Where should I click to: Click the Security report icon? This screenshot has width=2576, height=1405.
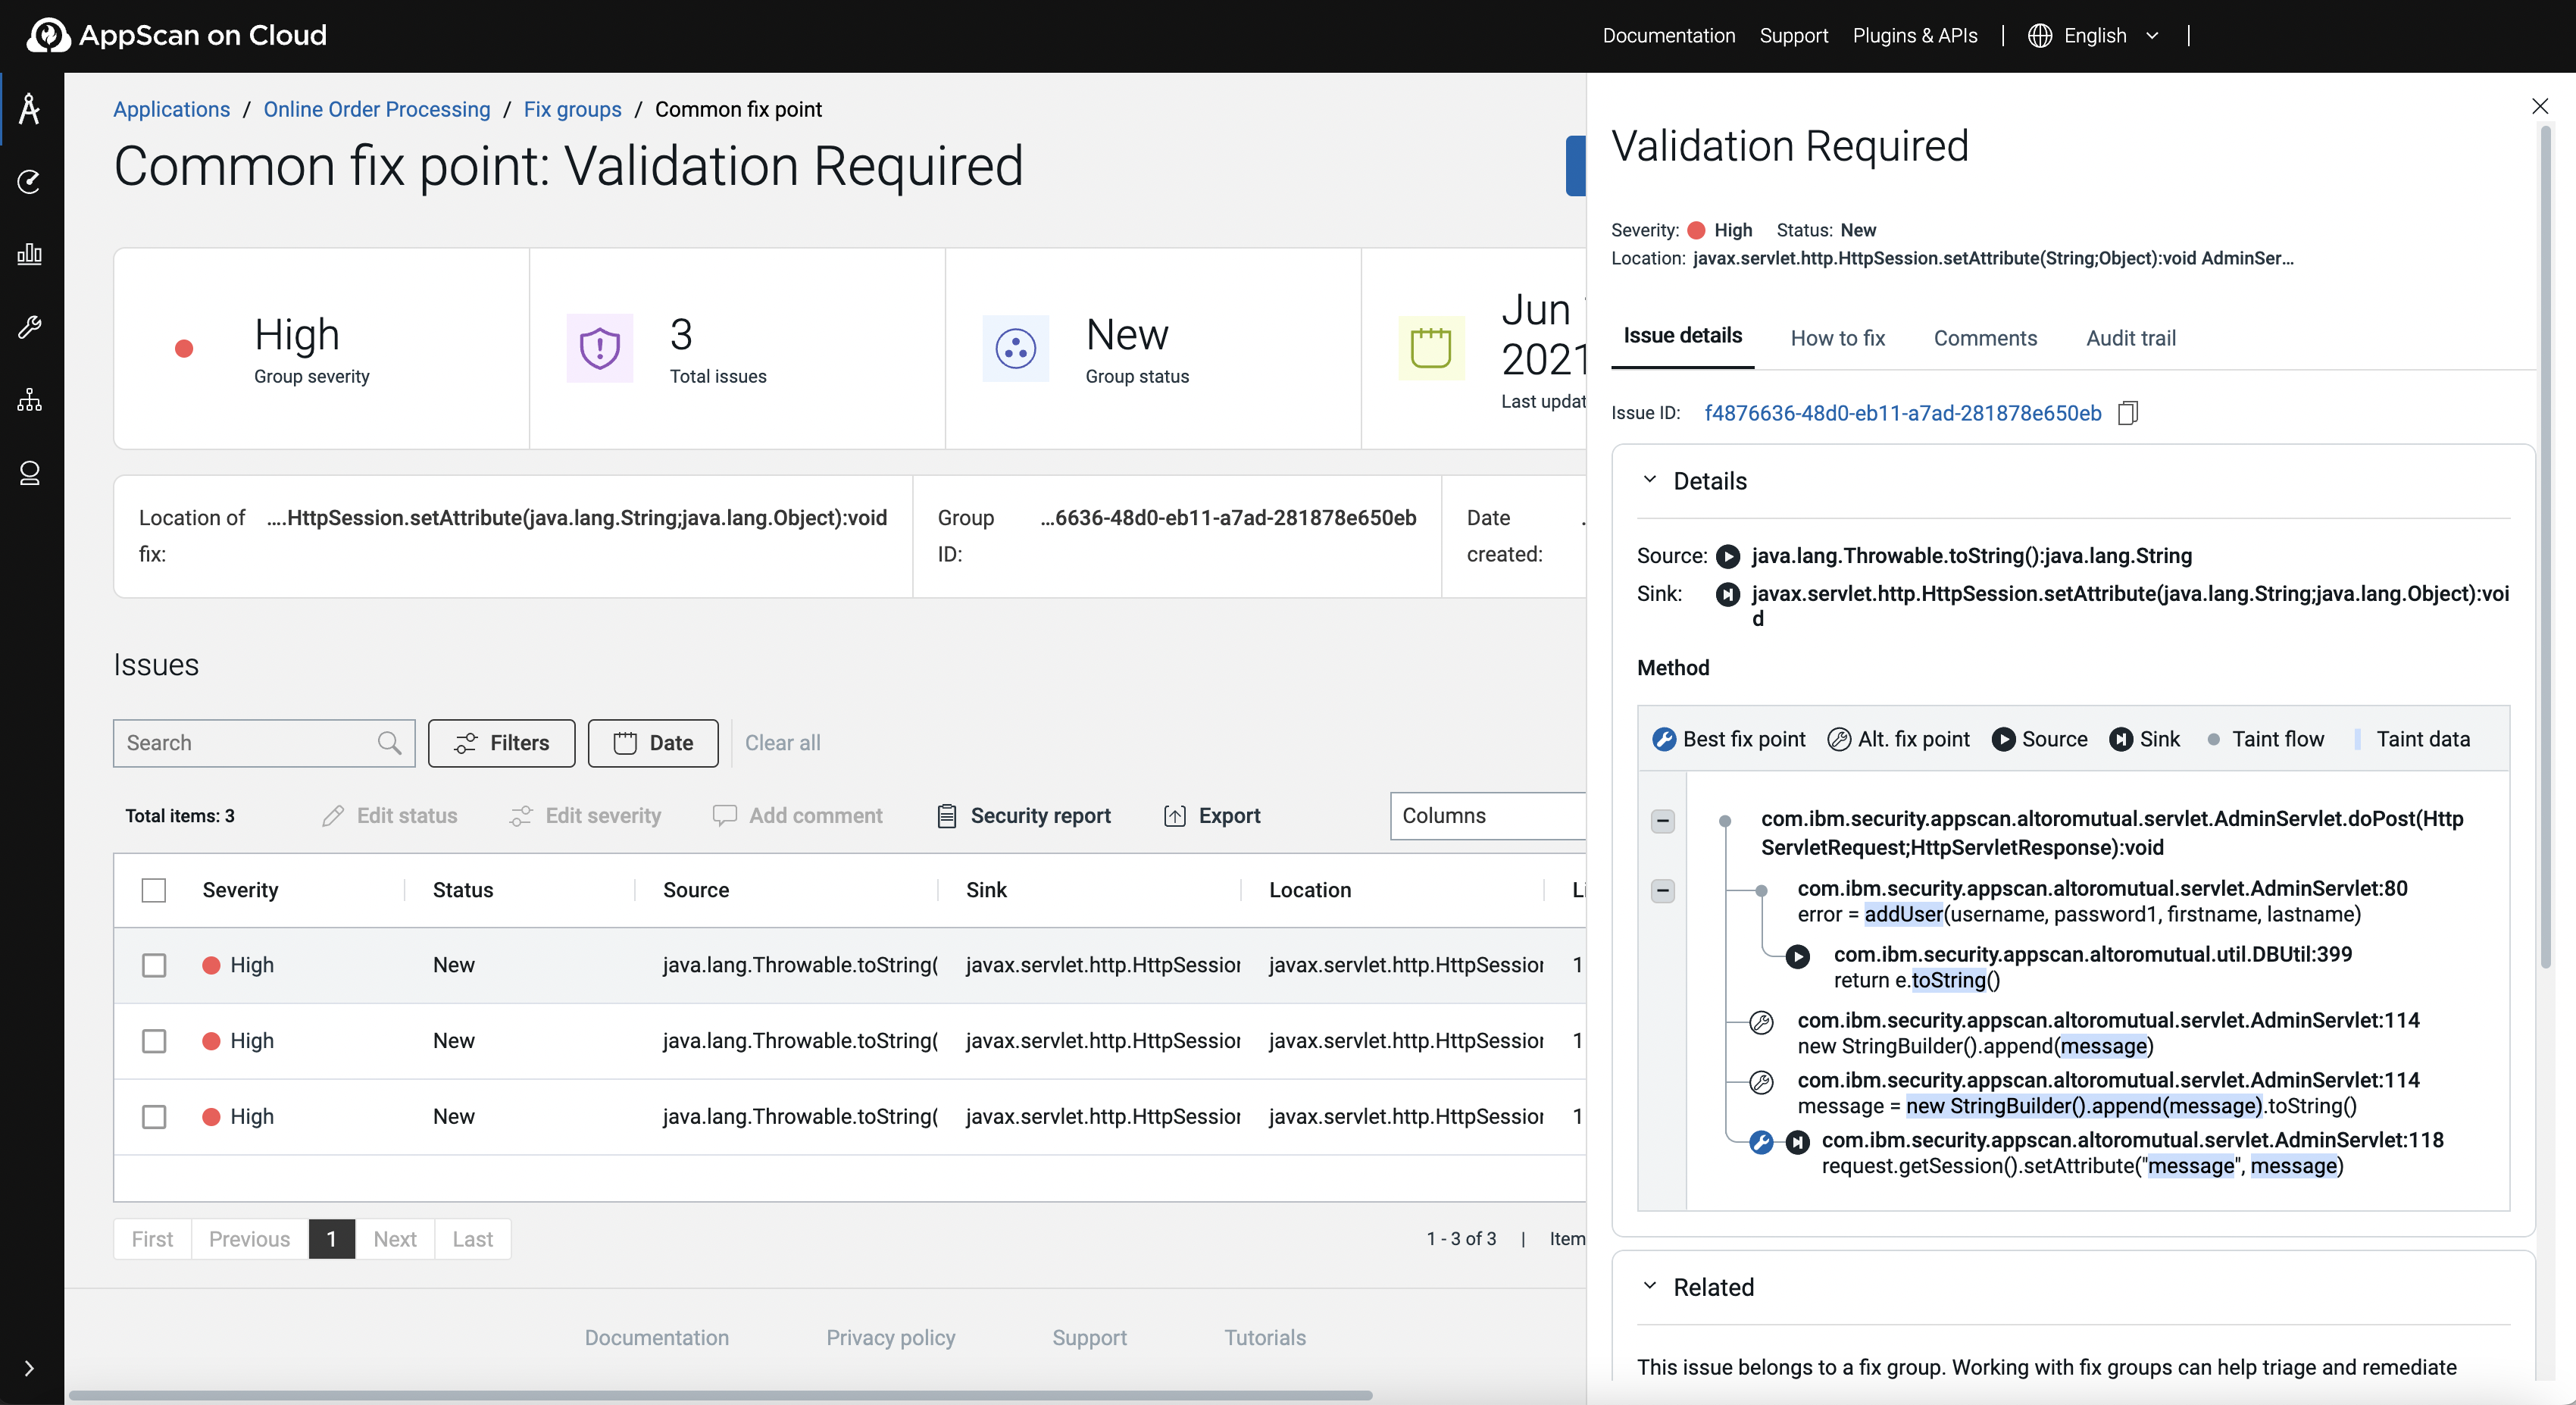pyautogui.click(x=946, y=816)
